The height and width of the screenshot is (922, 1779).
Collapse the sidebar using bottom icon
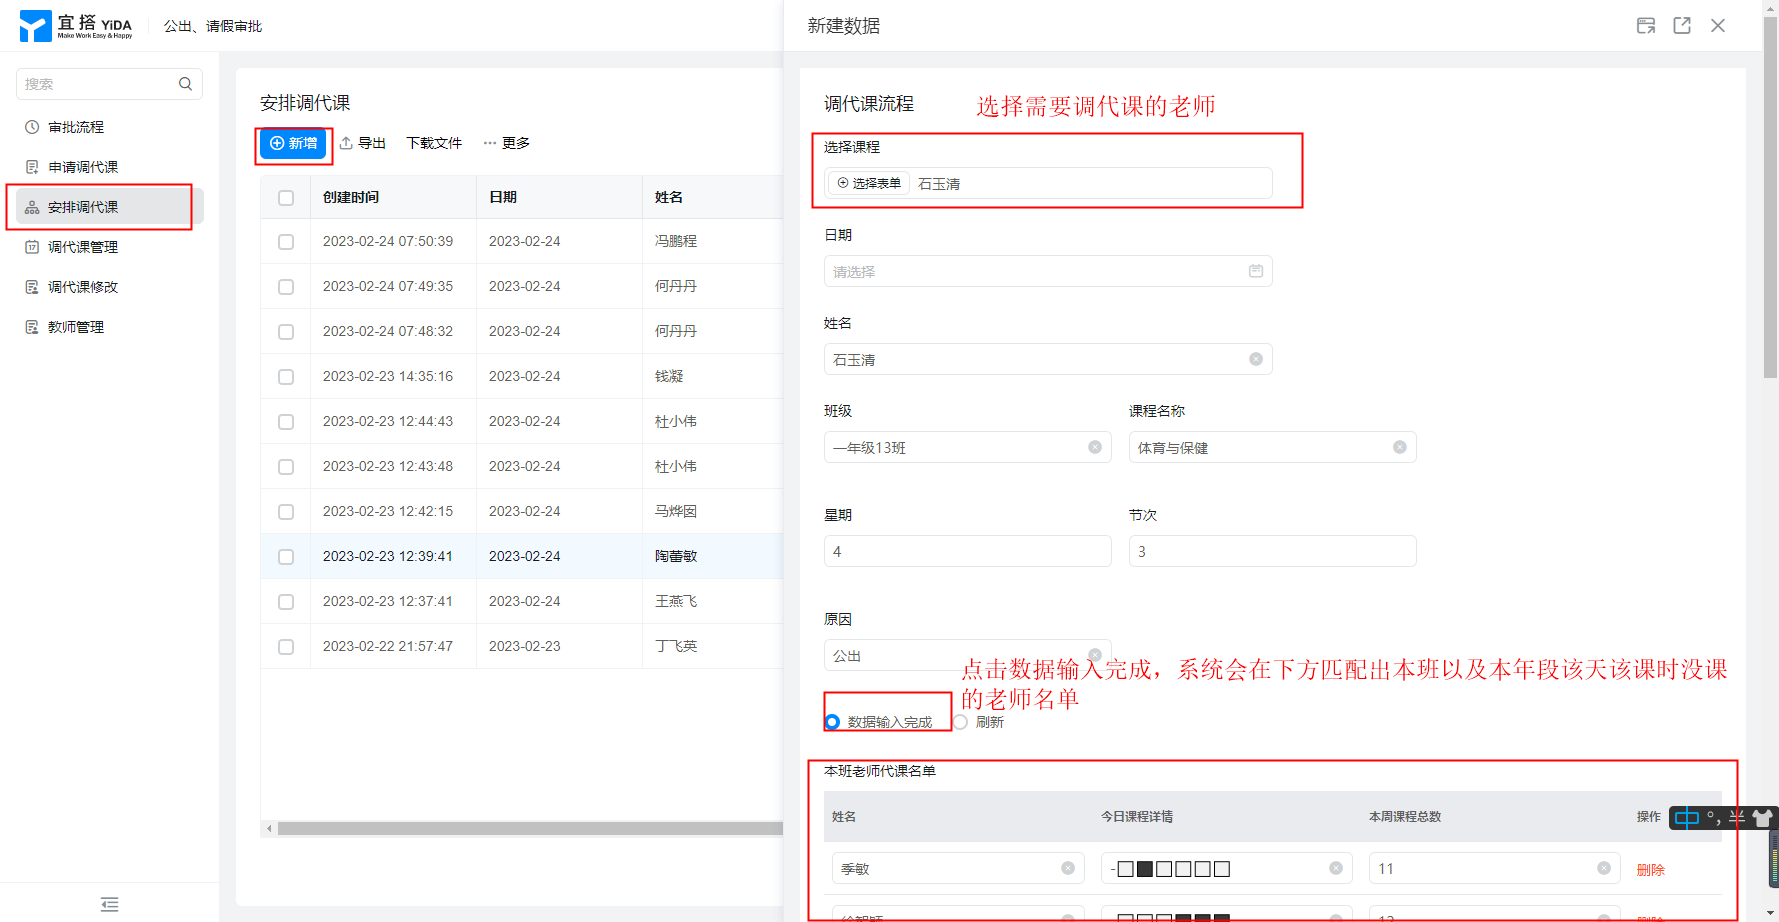coord(110,904)
